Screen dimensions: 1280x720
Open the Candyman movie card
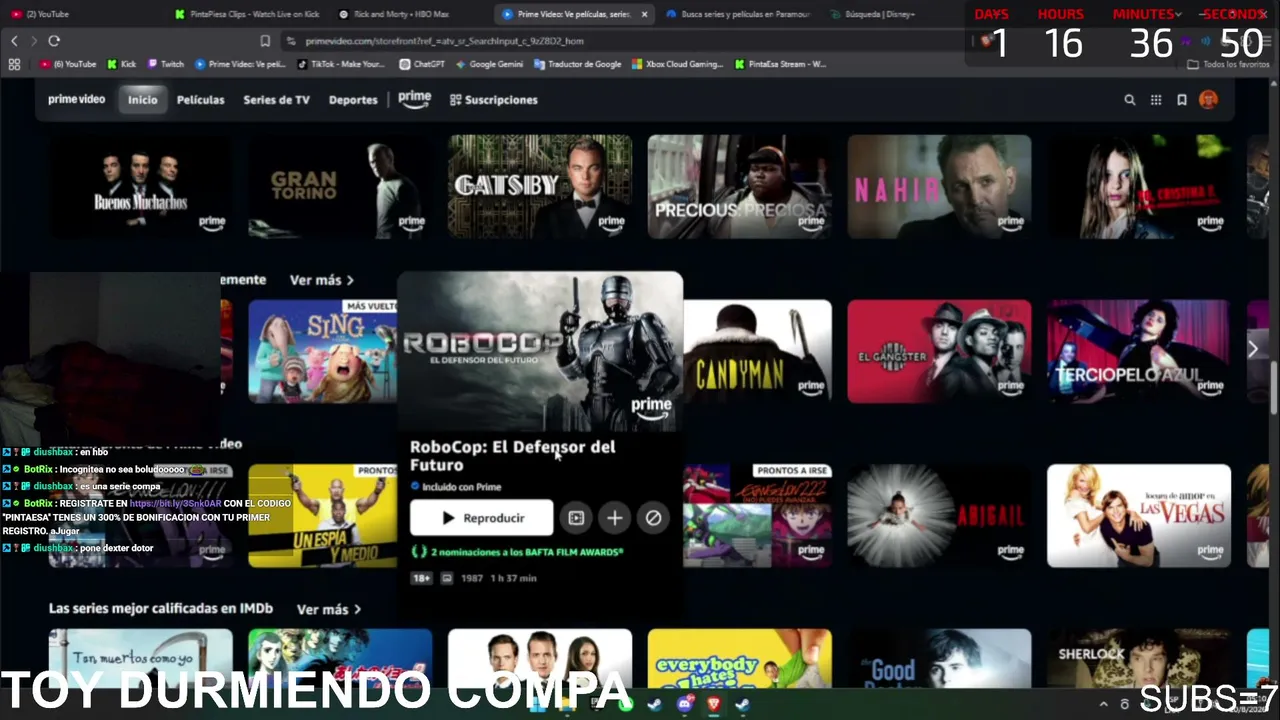758,351
